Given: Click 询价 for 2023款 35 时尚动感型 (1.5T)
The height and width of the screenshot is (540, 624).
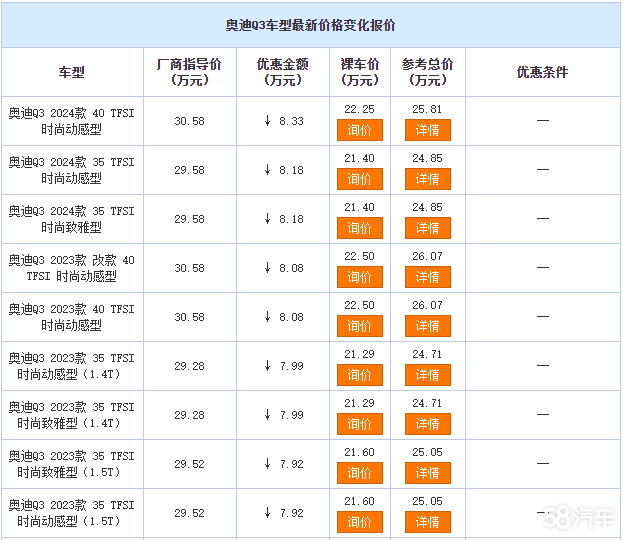Looking at the screenshot, I should 360,522.
